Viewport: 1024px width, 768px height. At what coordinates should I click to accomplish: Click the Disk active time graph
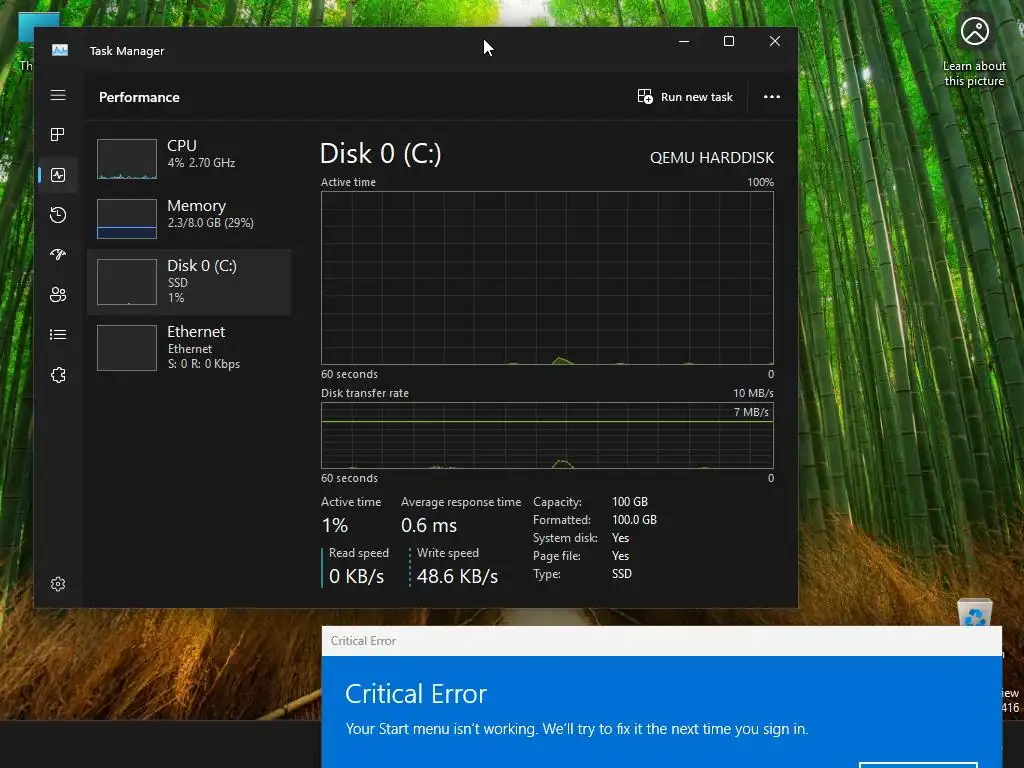[x=547, y=278]
